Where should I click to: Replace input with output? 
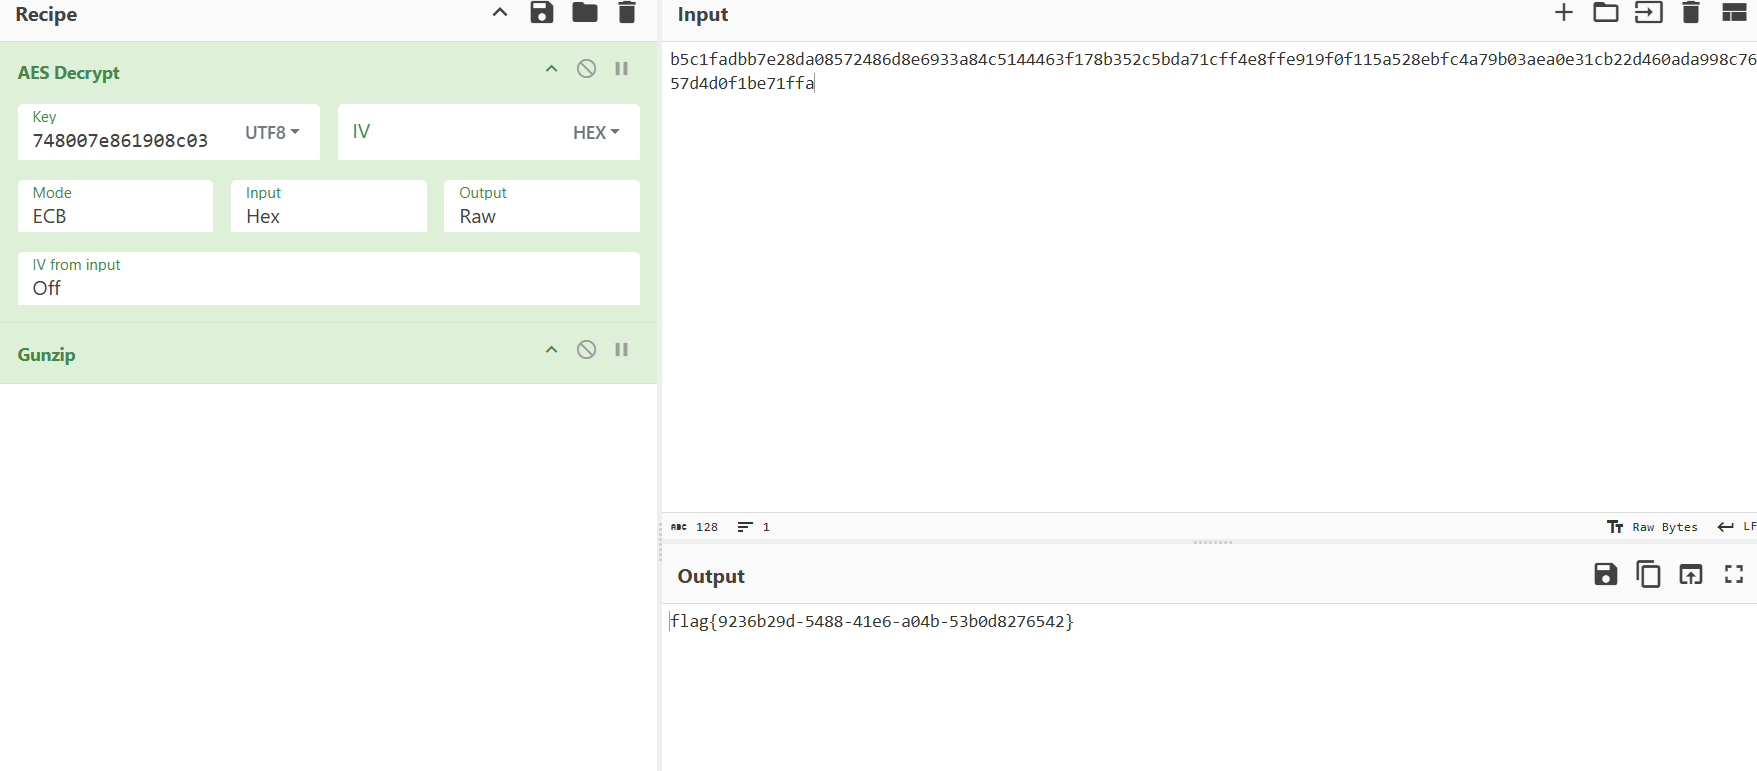1691,574
